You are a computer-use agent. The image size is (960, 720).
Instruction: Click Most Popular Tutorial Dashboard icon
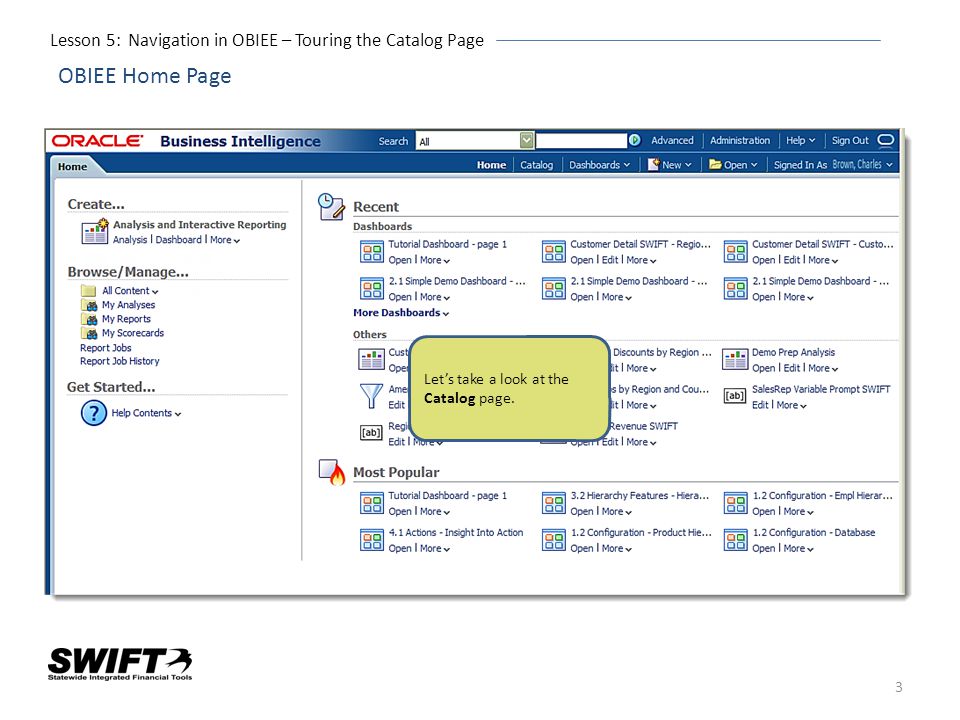coord(372,503)
